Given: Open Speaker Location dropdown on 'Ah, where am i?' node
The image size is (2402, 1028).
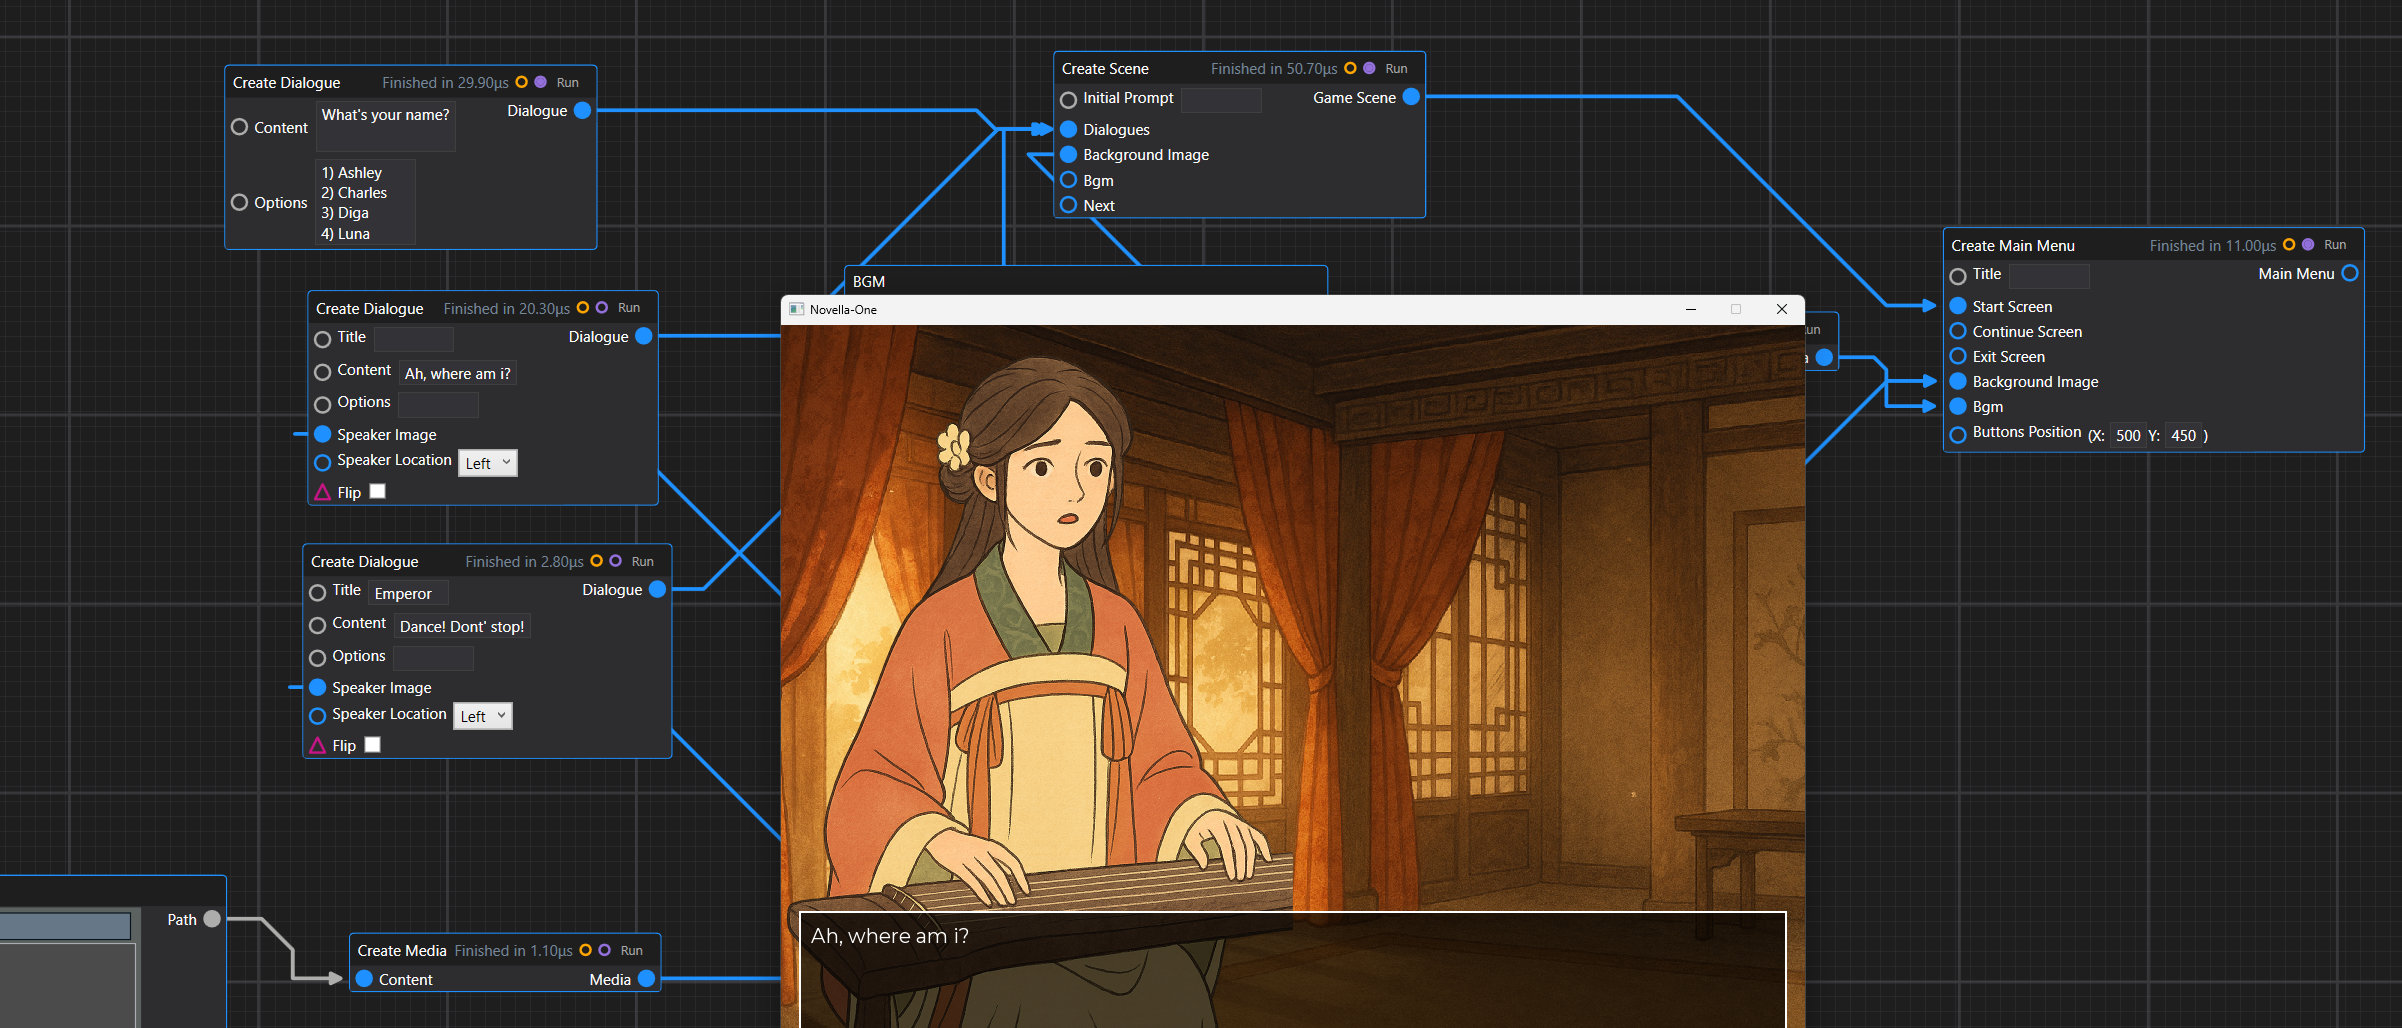Looking at the screenshot, I should pos(488,463).
